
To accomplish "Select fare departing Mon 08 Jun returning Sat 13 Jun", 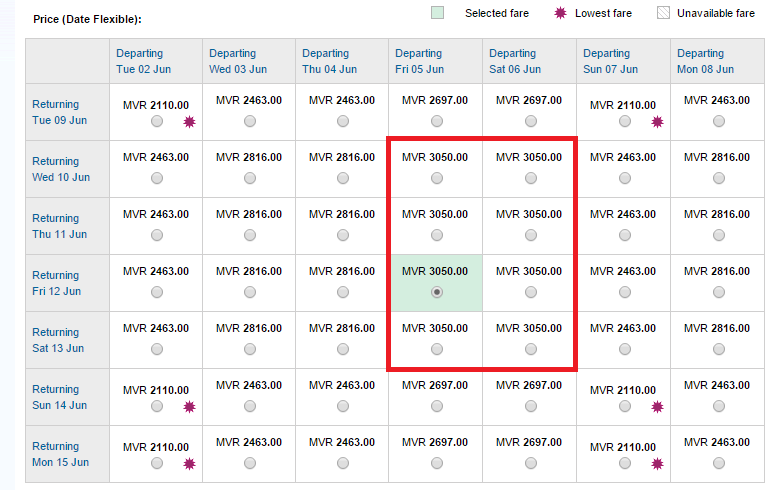I will point(719,349).
